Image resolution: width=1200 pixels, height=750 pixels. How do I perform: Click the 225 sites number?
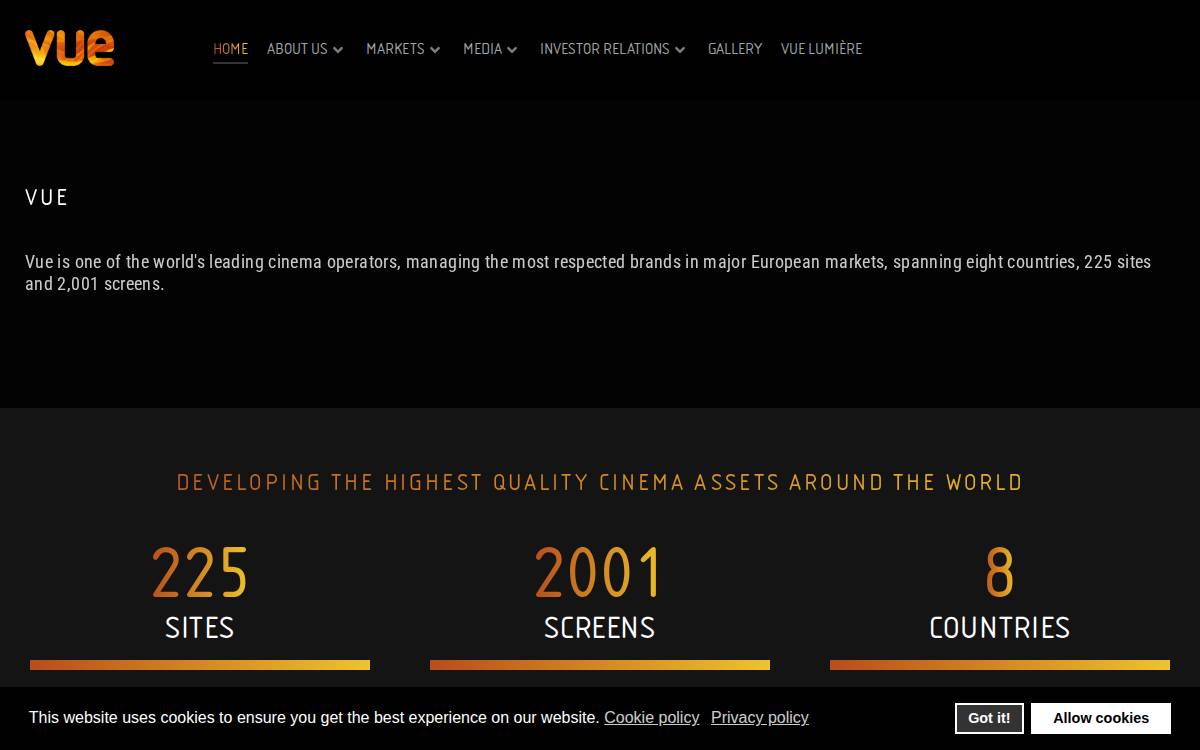click(x=200, y=573)
